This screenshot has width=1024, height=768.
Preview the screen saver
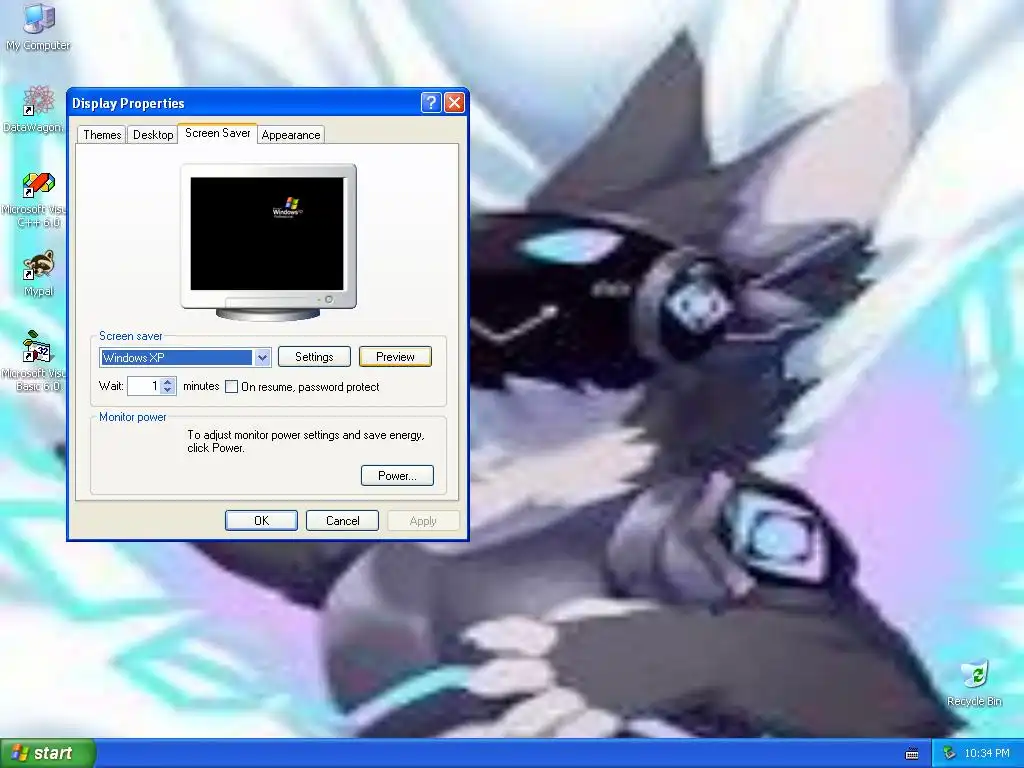[395, 357]
